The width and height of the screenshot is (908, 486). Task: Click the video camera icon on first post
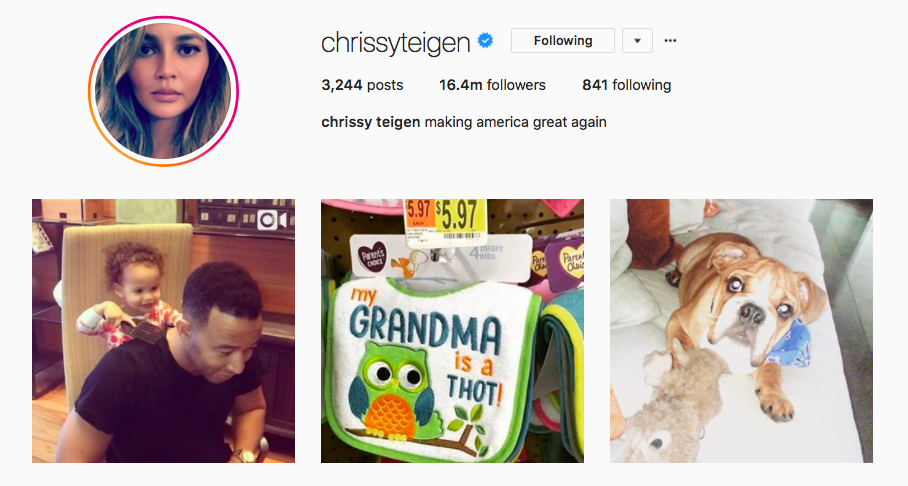(x=272, y=220)
